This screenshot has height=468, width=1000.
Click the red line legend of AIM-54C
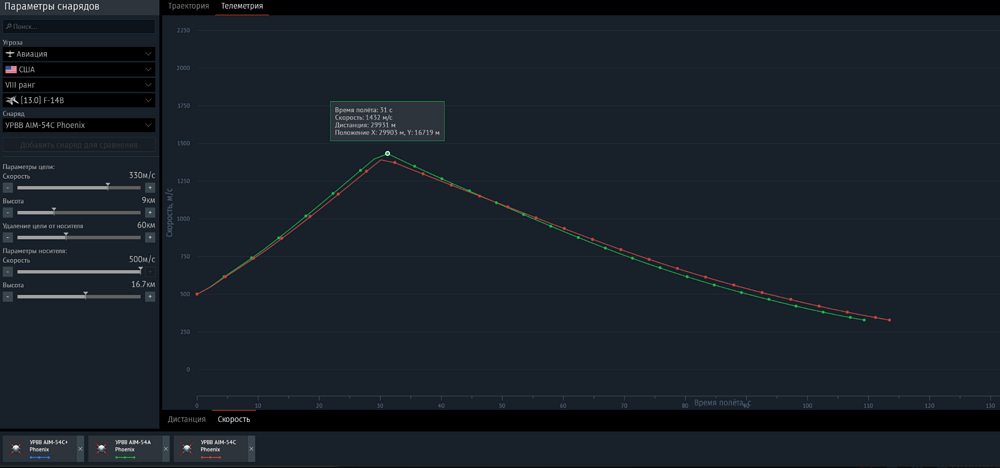coord(210,458)
